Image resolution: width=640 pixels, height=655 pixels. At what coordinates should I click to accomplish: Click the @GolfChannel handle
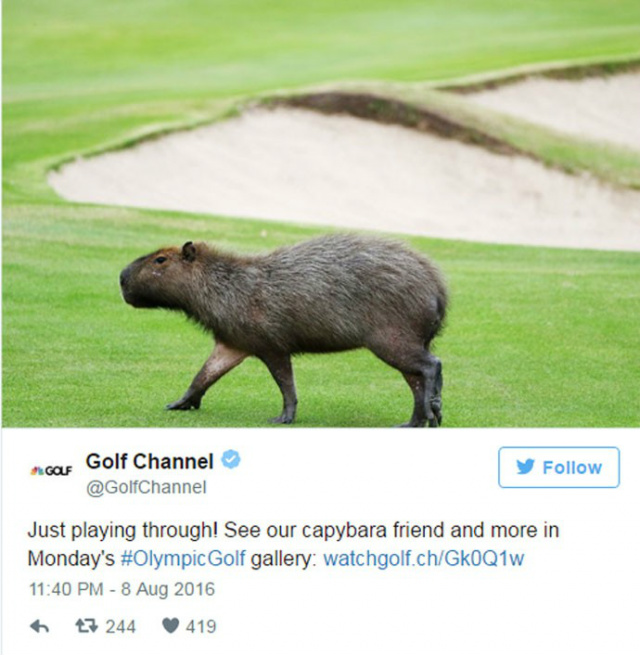(146, 487)
